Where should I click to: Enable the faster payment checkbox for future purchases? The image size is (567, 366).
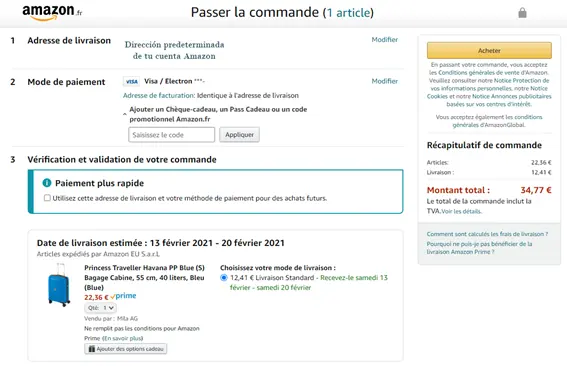(47, 198)
